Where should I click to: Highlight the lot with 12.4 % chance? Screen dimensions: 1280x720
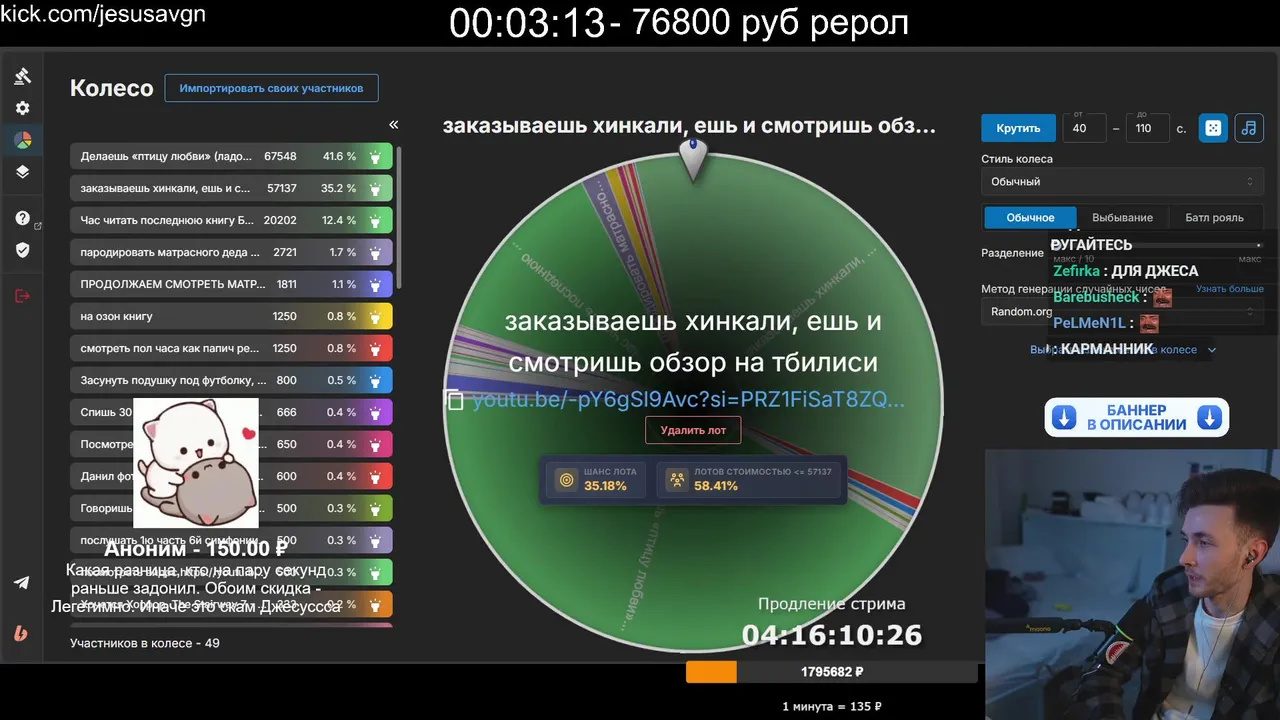coord(375,221)
